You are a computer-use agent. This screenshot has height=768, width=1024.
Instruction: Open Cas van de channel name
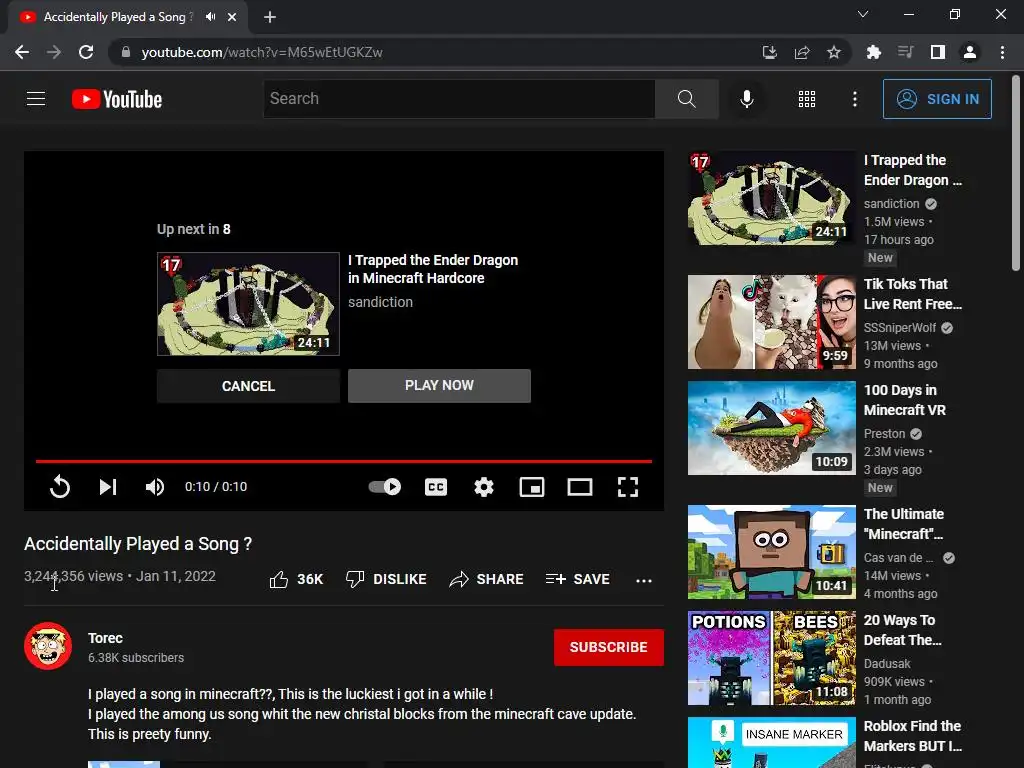(899, 558)
